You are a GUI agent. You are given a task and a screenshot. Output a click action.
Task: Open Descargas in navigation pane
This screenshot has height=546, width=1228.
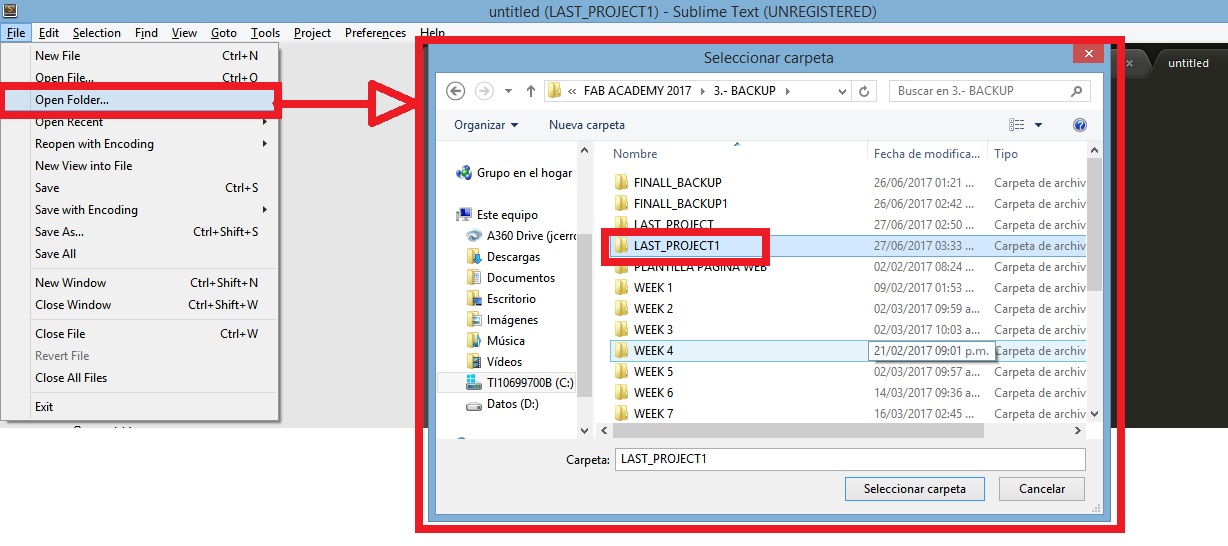pos(504,257)
